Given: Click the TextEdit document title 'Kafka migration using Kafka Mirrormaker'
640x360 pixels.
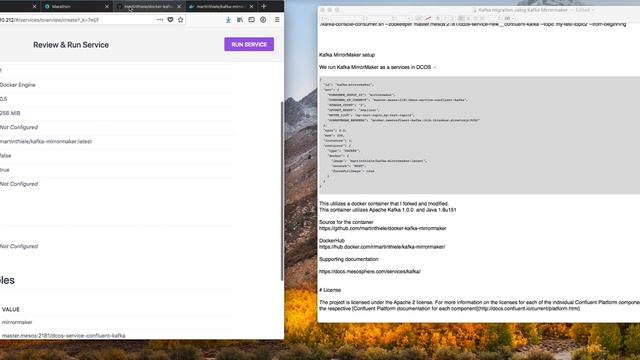Looking at the screenshot, I should 523,10.
